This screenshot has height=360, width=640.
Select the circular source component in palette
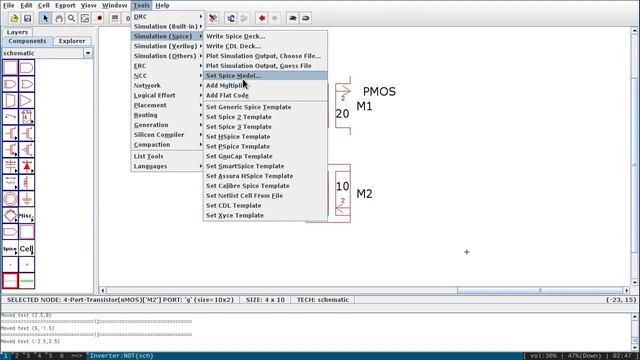(x=10, y=199)
